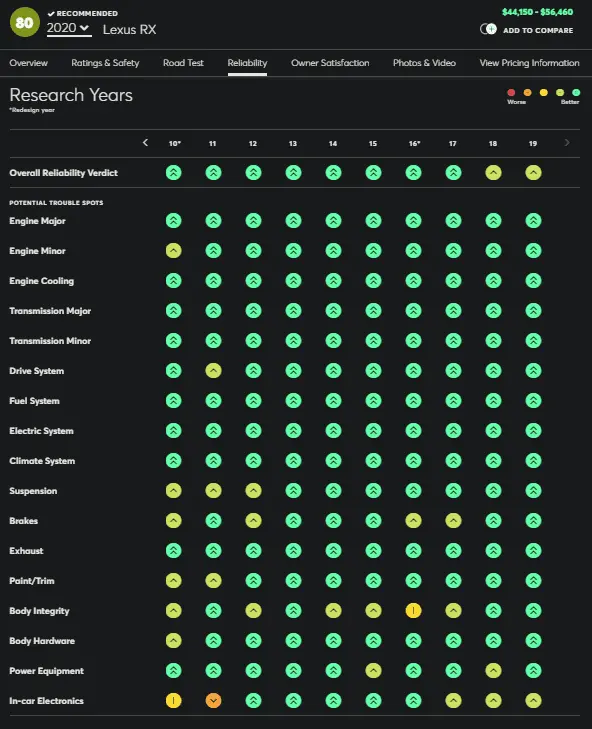Click Body Integrity rating icon for 2014
The width and height of the screenshot is (592, 729).
(333, 611)
